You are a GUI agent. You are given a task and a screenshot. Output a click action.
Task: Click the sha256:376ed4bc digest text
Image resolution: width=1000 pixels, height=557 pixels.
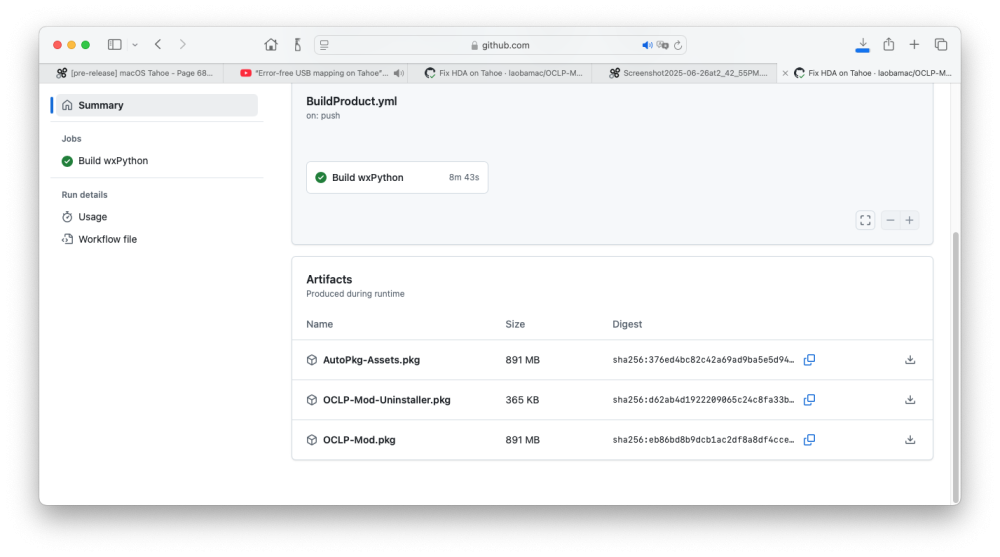tap(703, 360)
